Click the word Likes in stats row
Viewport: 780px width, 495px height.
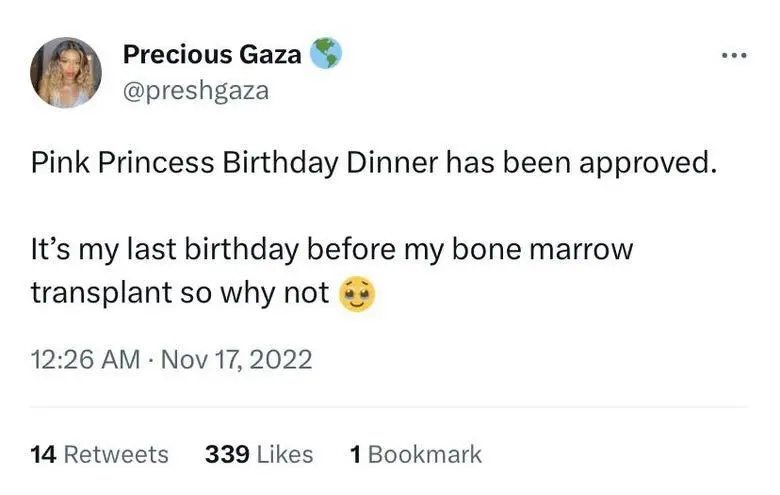click(x=285, y=454)
